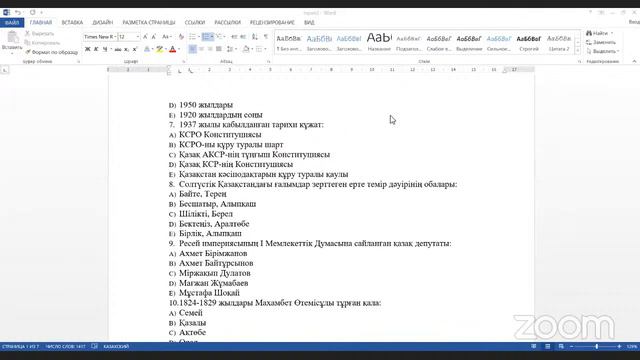
Task: Switch to the ВИД (View) tab
Action: click(x=309, y=22)
